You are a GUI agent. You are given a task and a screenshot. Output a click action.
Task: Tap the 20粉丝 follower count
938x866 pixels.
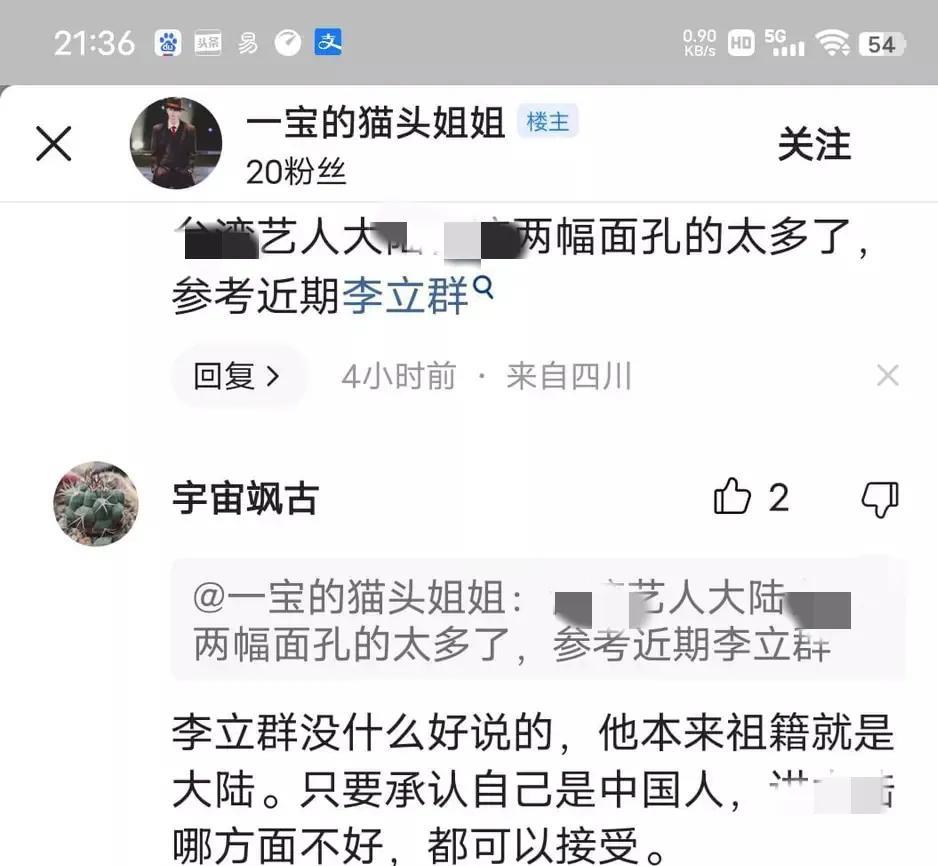pos(296,172)
